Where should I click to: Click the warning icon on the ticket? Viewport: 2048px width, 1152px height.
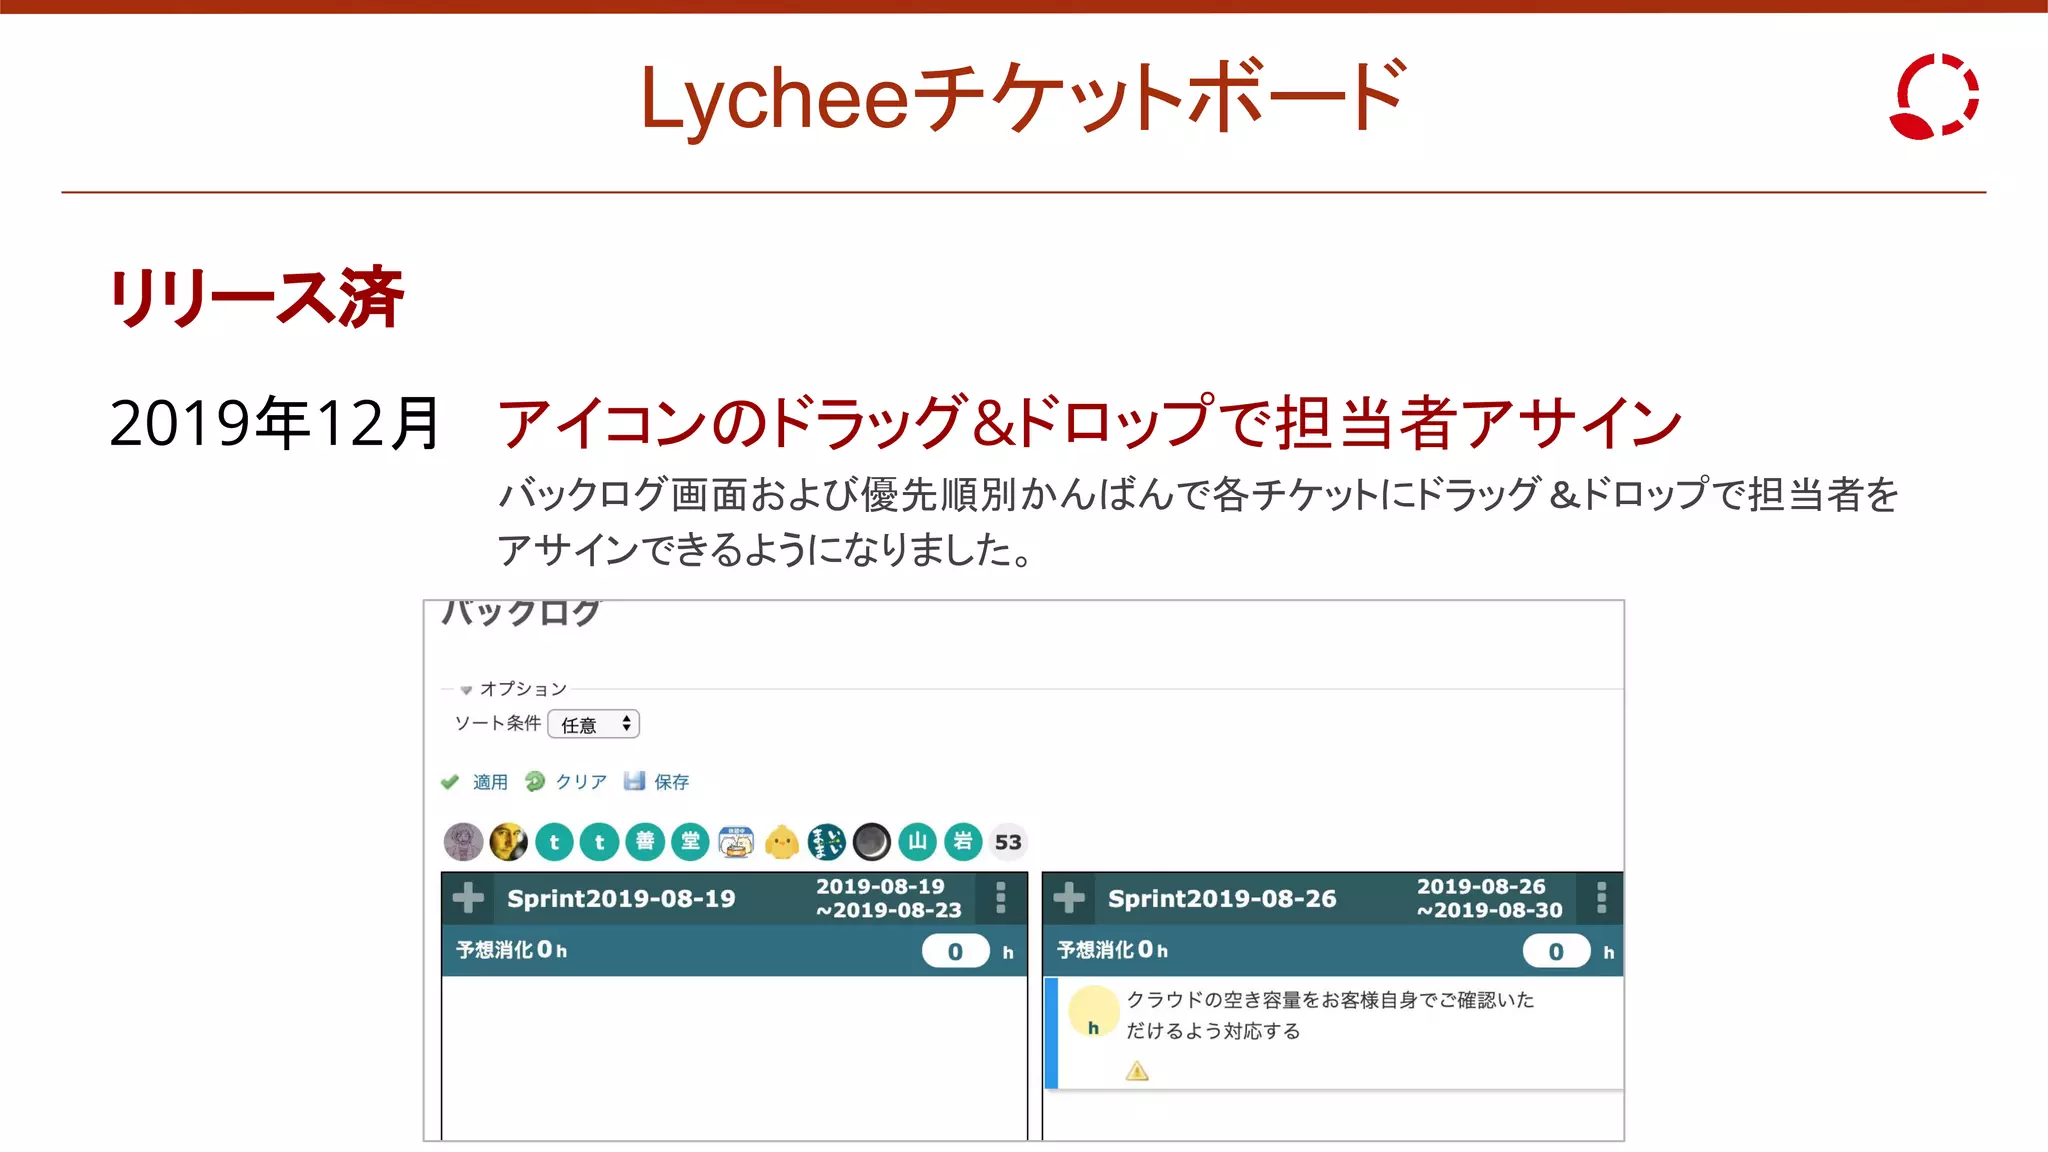pyautogui.click(x=1137, y=1072)
